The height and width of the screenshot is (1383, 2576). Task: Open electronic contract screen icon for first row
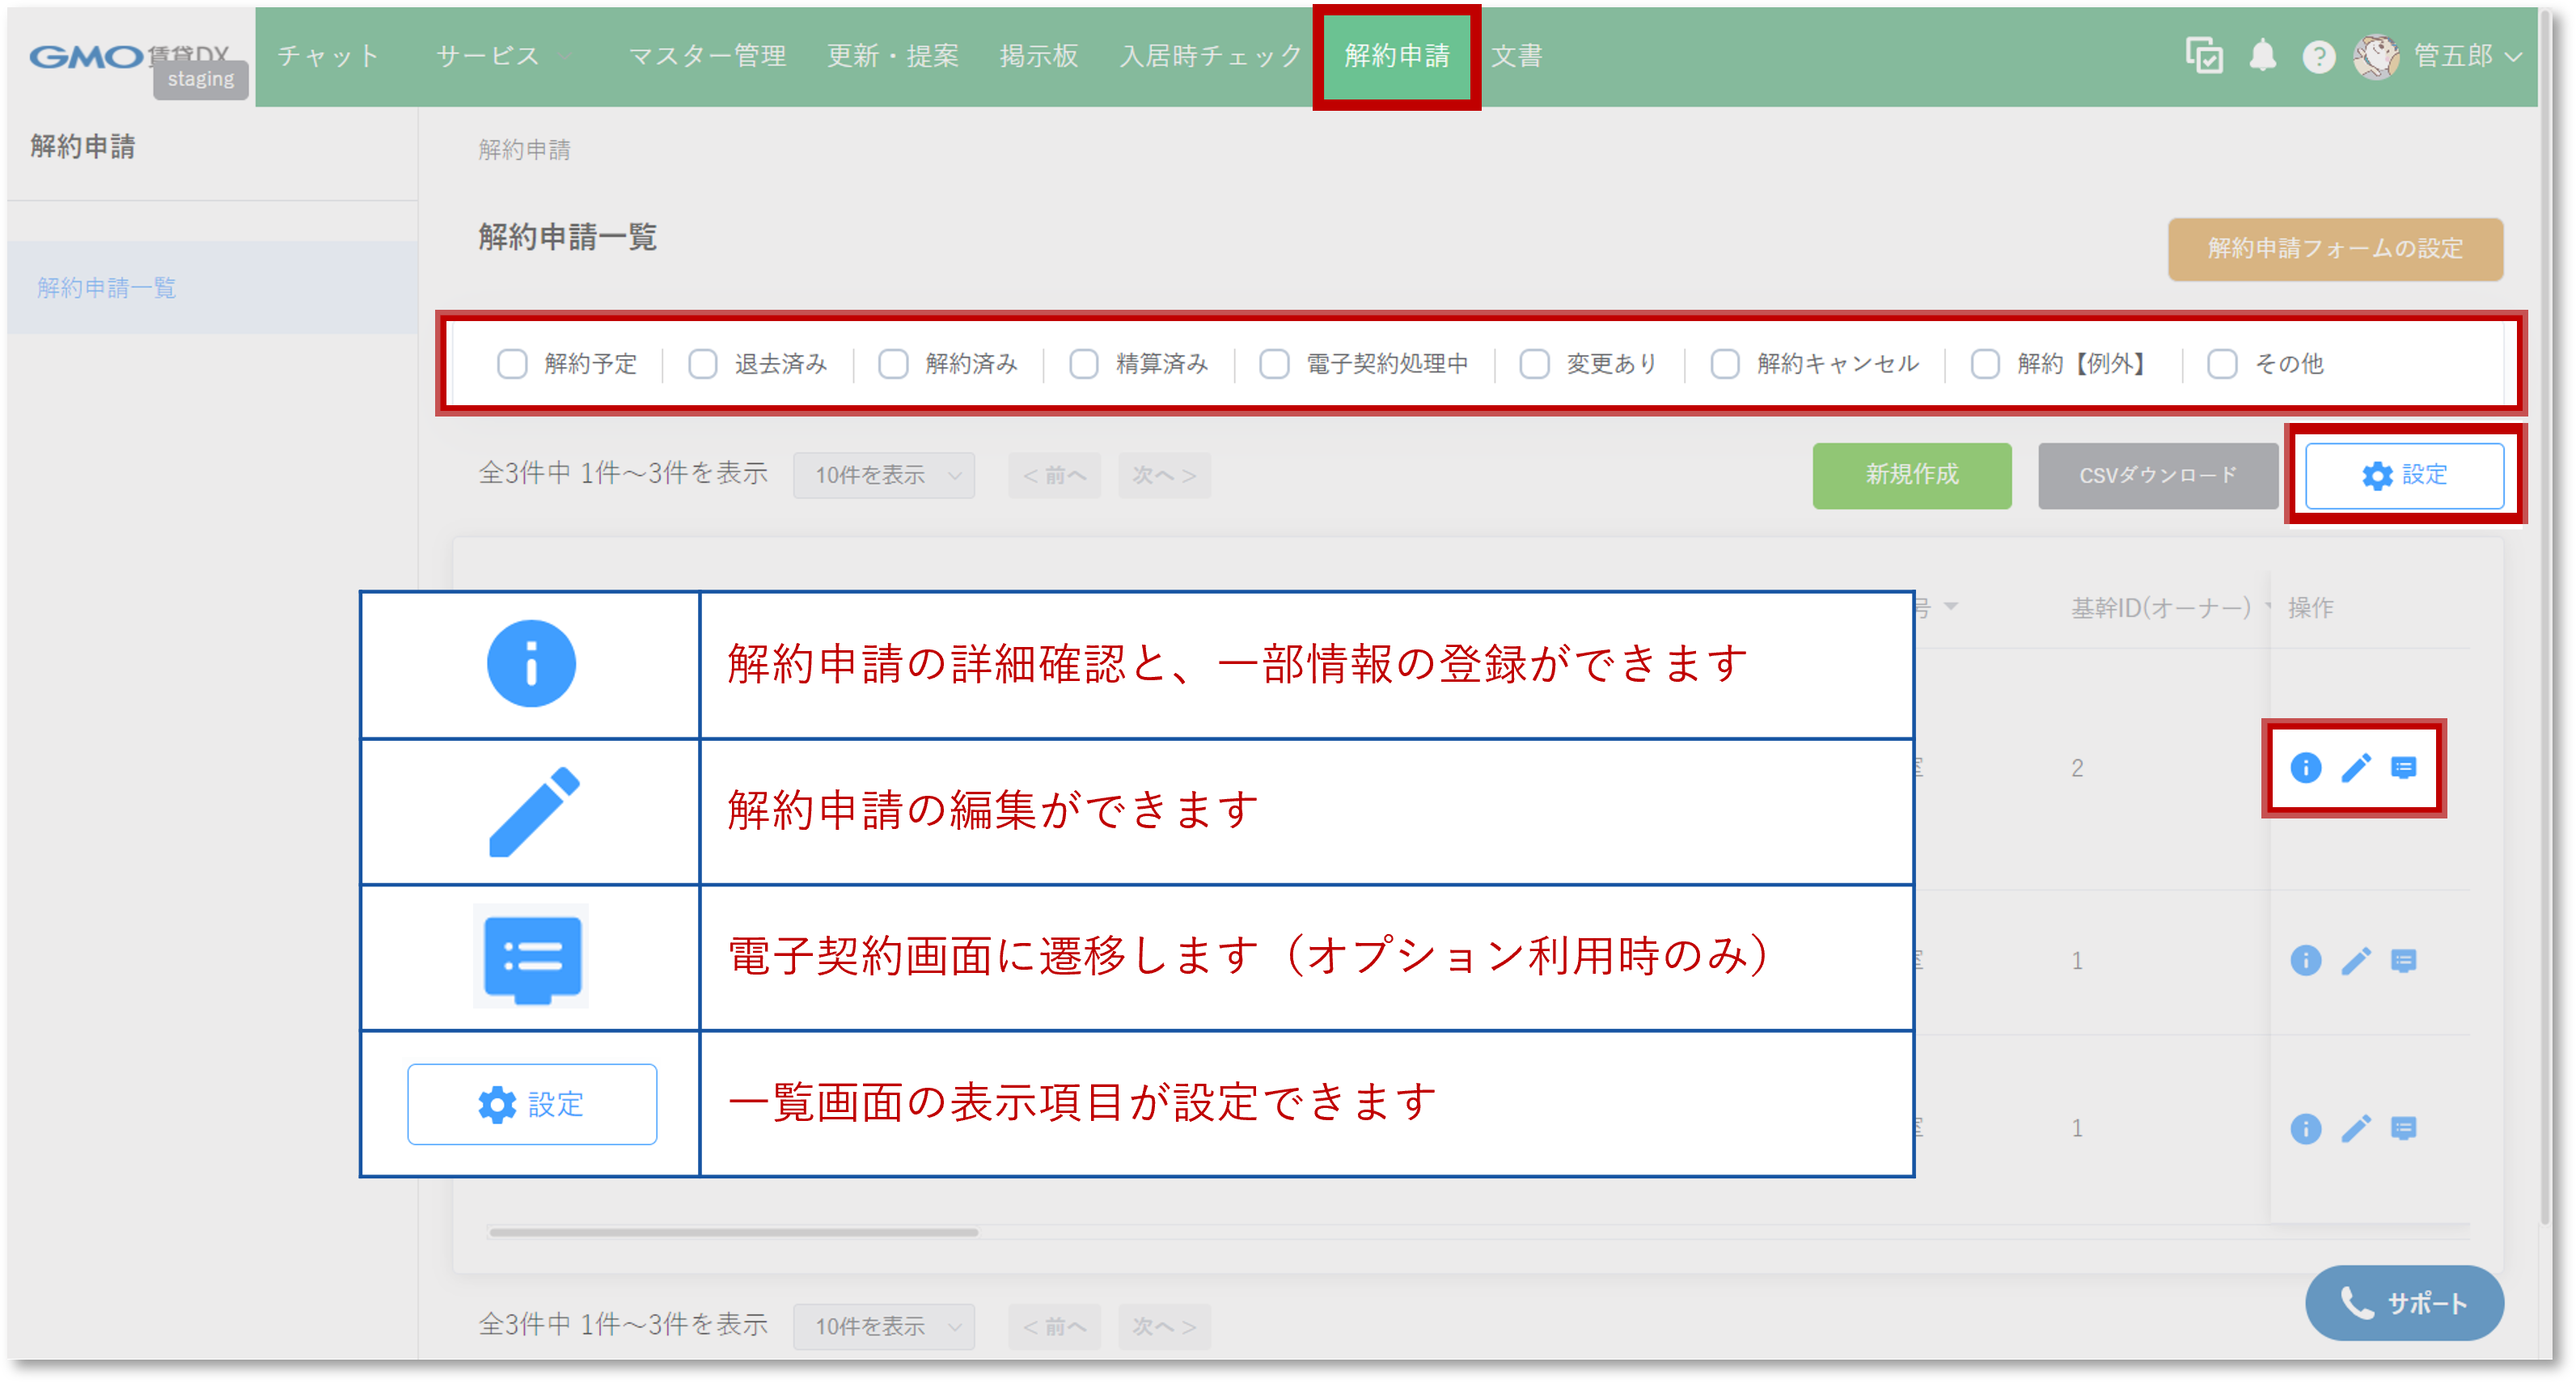coord(2405,768)
